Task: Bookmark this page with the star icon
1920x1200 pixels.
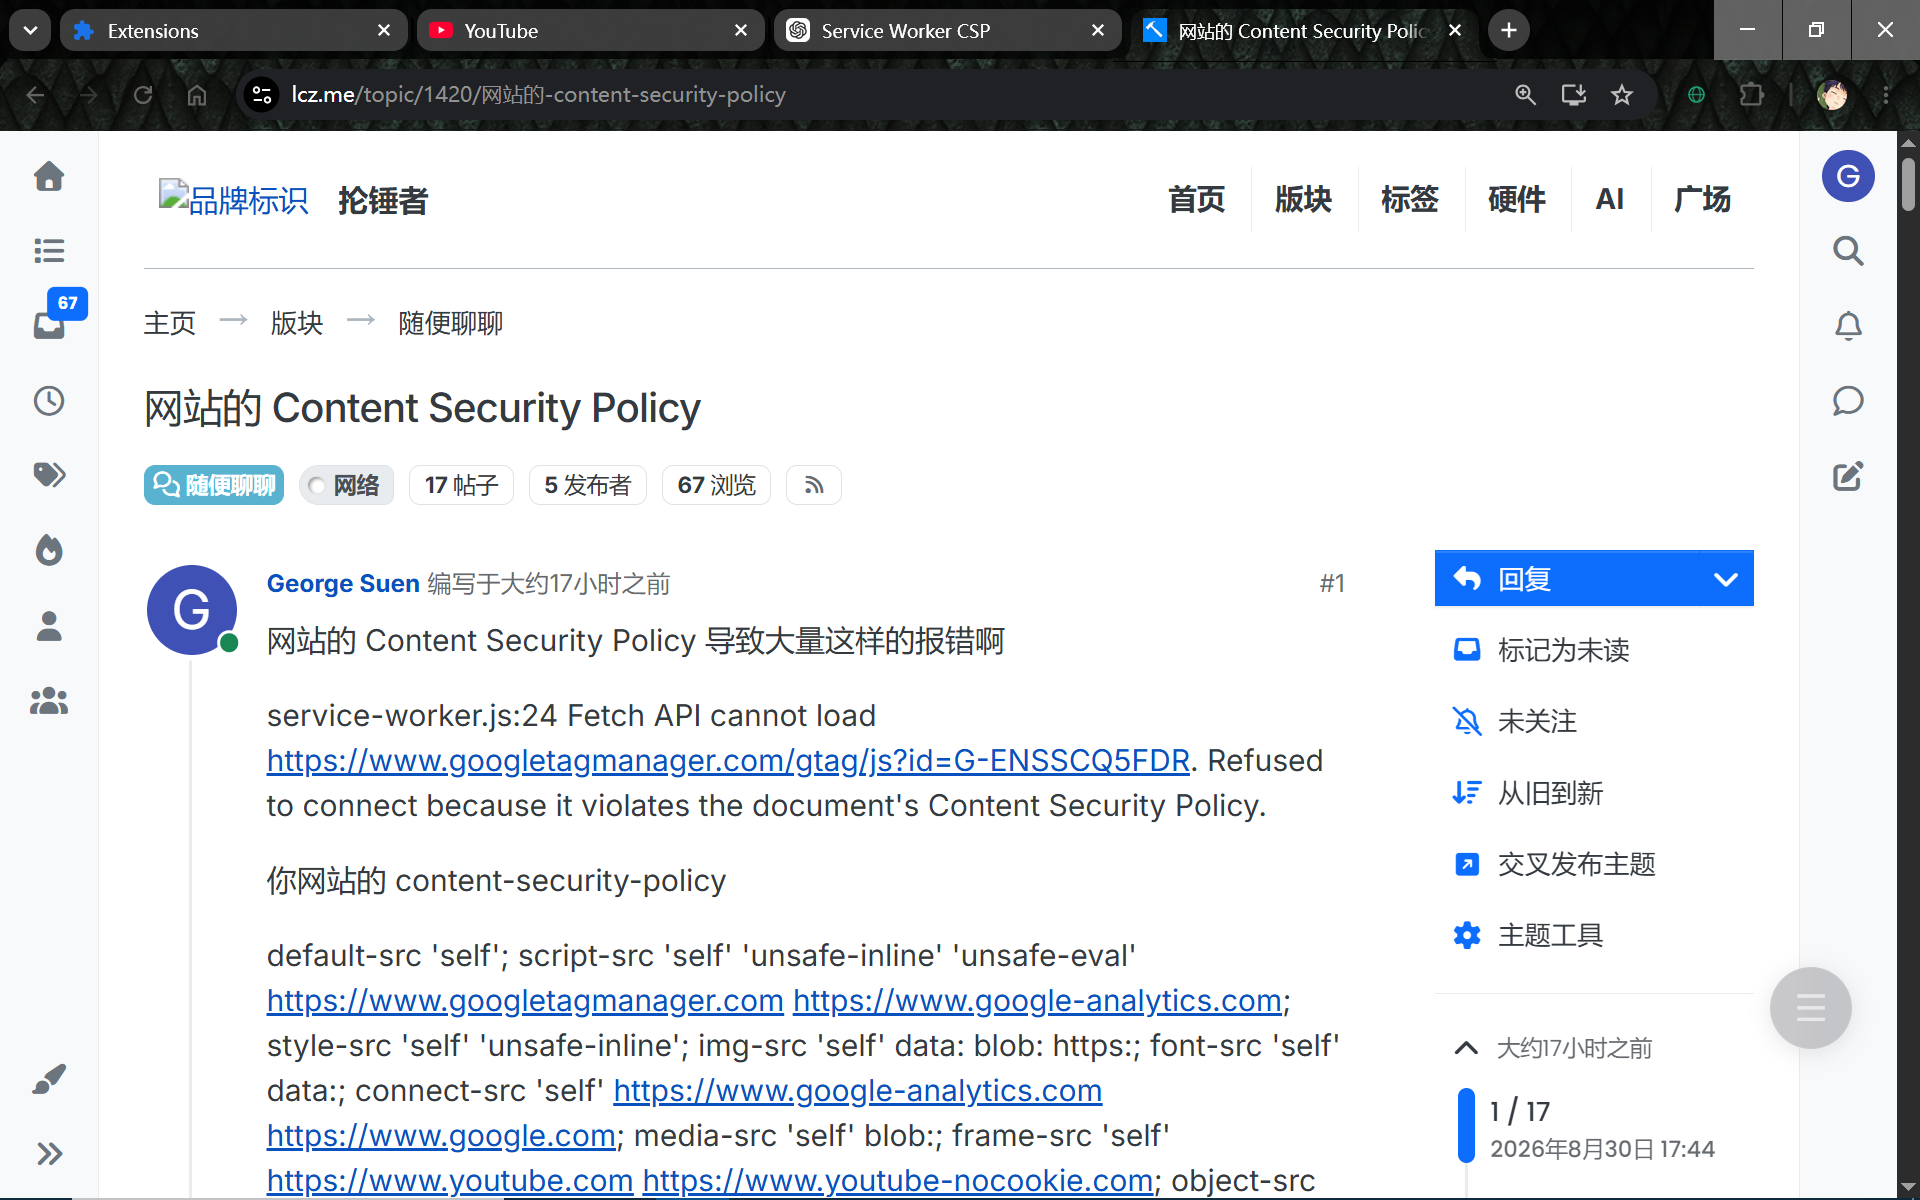Action: (x=1622, y=95)
